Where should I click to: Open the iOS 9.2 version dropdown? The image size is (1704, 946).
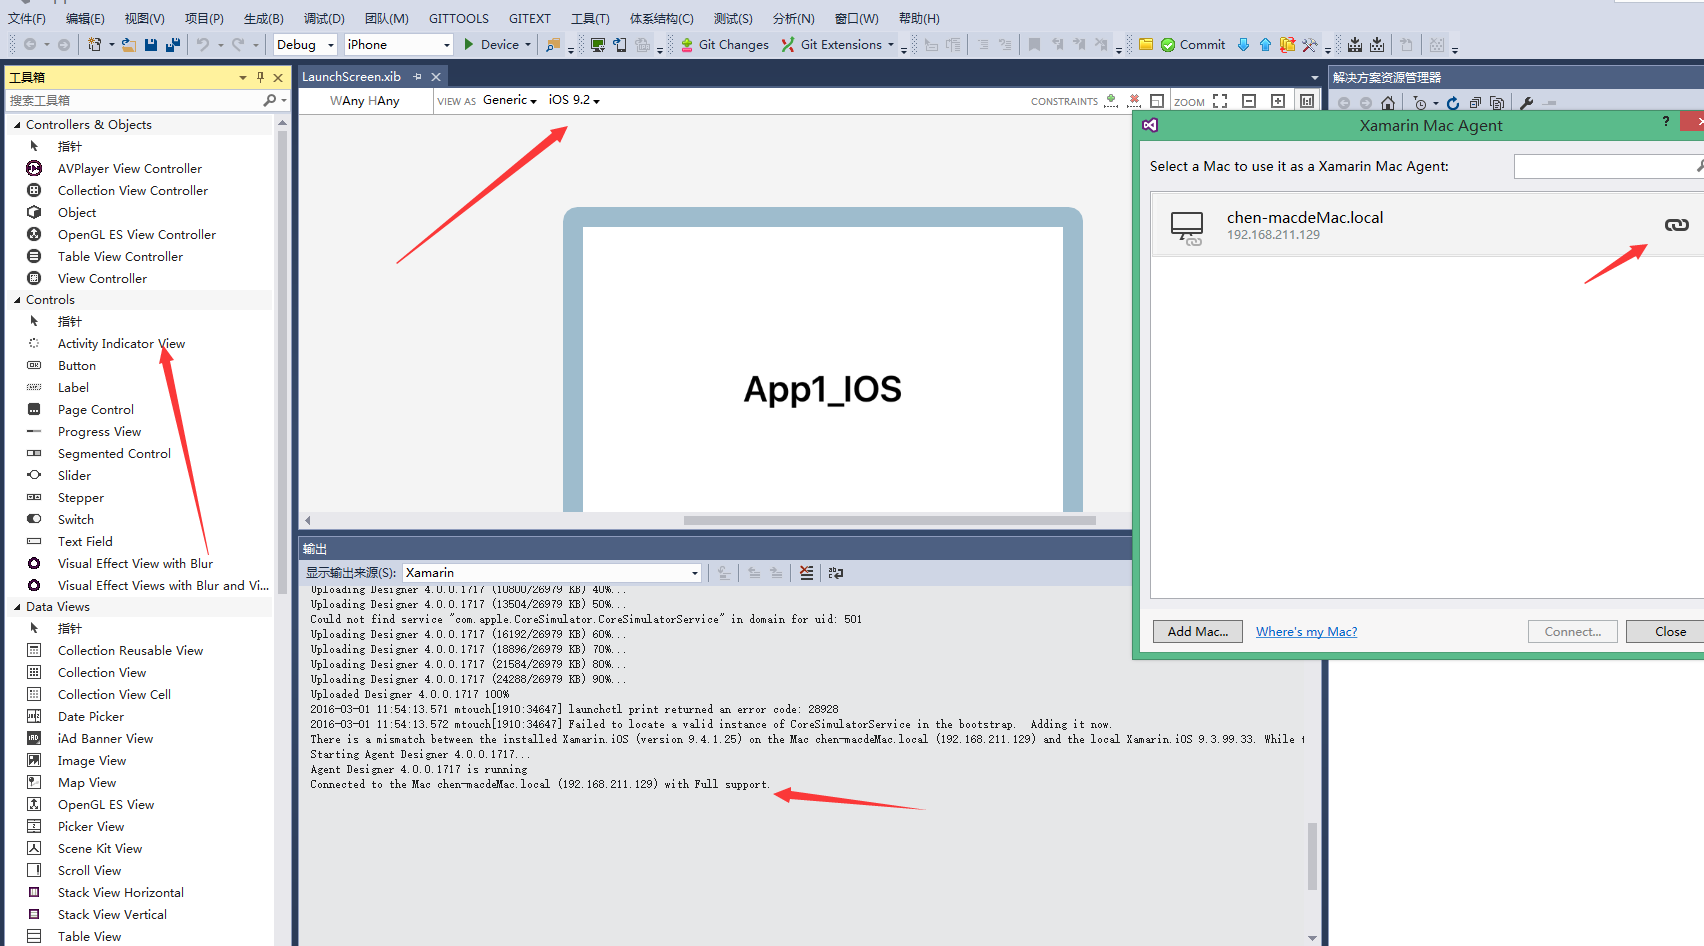pos(574,100)
